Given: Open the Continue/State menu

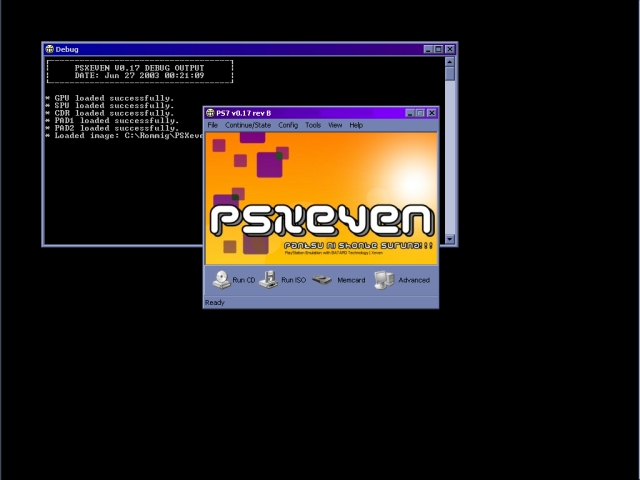Looking at the screenshot, I should click(248, 125).
